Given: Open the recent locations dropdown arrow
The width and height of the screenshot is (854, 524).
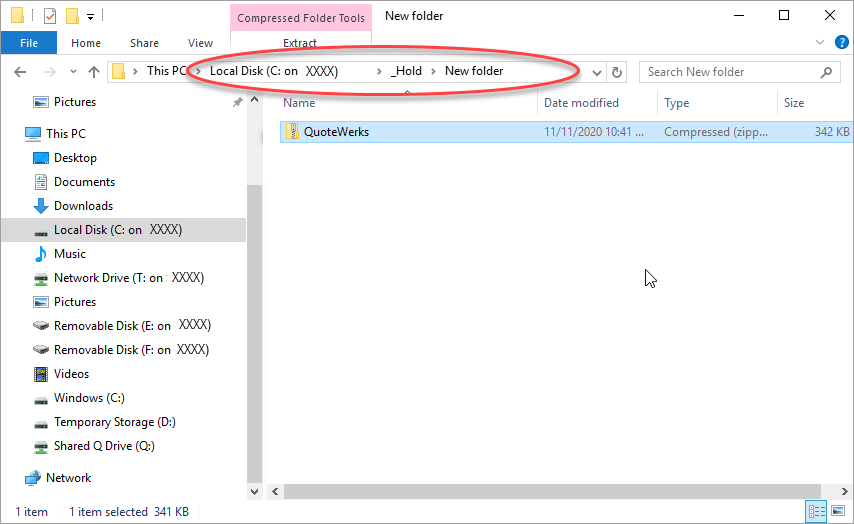Looking at the screenshot, I should point(74,71).
